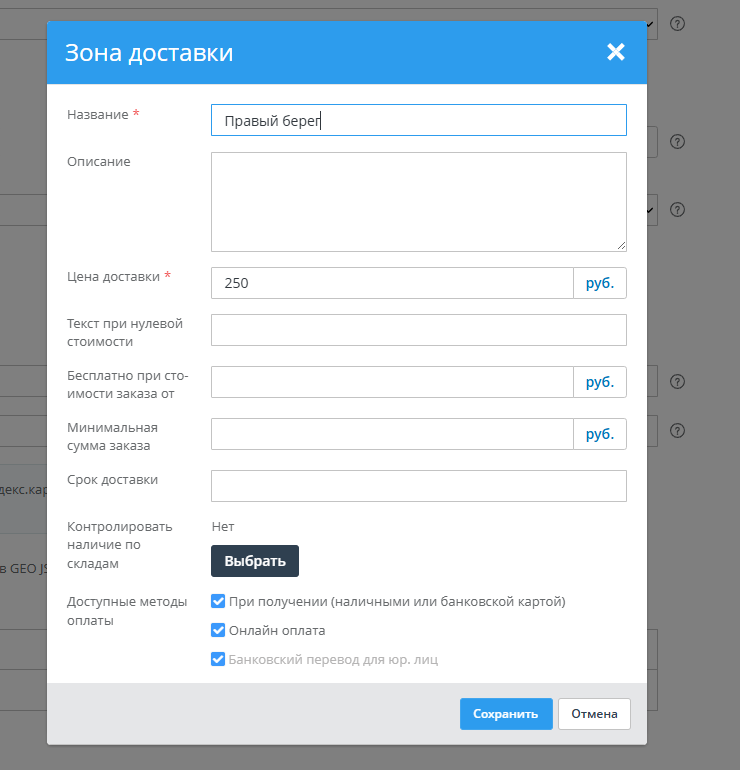Save the delivery zone with Сохранить
The height and width of the screenshot is (770, 740).
point(505,714)
